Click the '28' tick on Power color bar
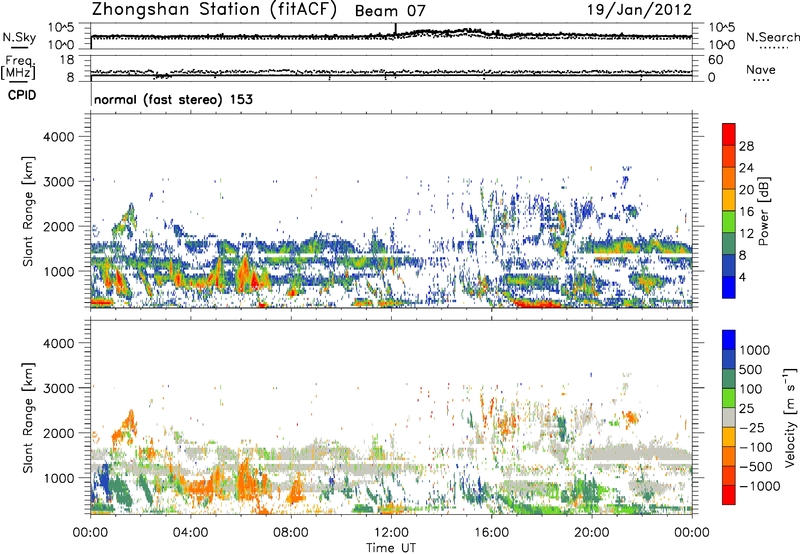This screenshot has height=554, width=800. point(746,146)
